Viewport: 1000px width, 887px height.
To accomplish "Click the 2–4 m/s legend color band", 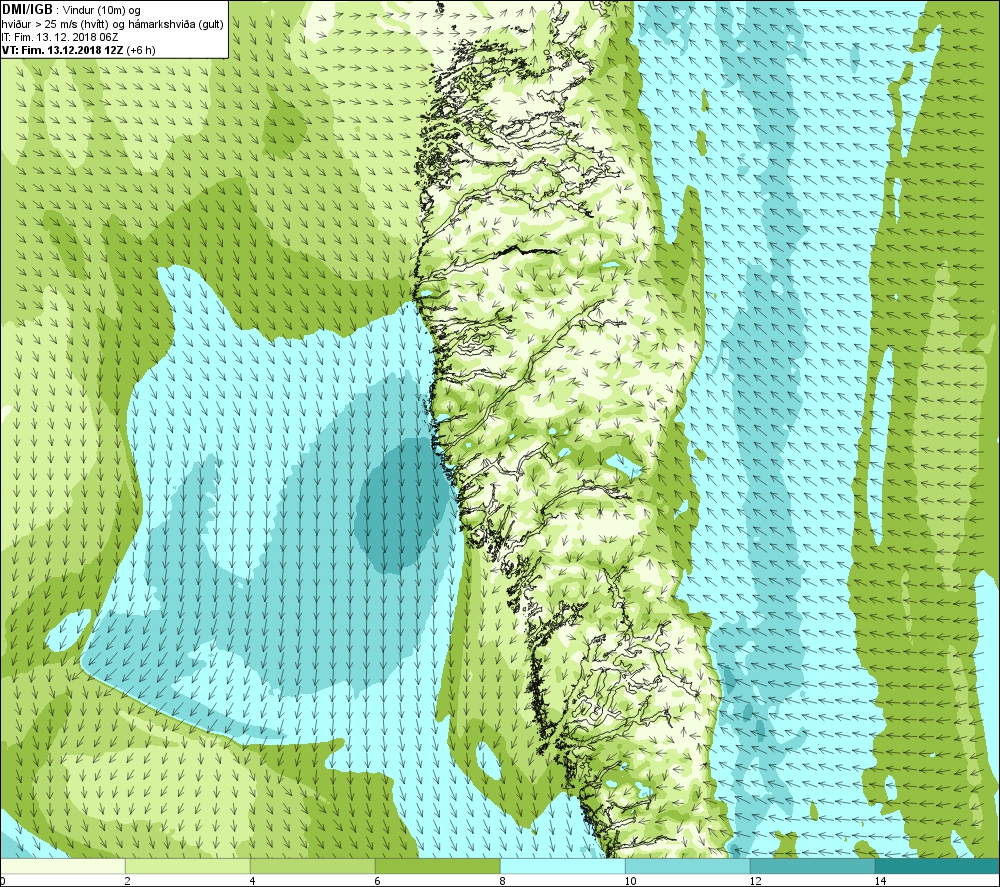I will pyautogui.click(x=188, y=866).
